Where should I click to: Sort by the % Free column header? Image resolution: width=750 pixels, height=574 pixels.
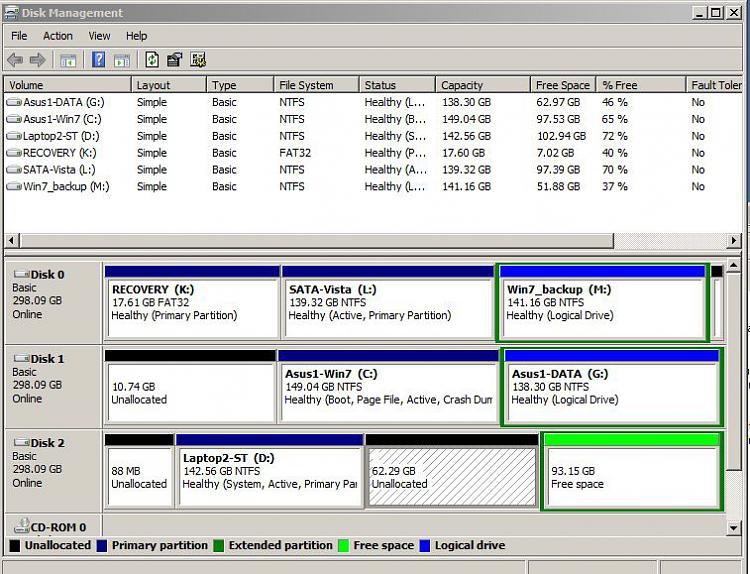click(641, 85)
